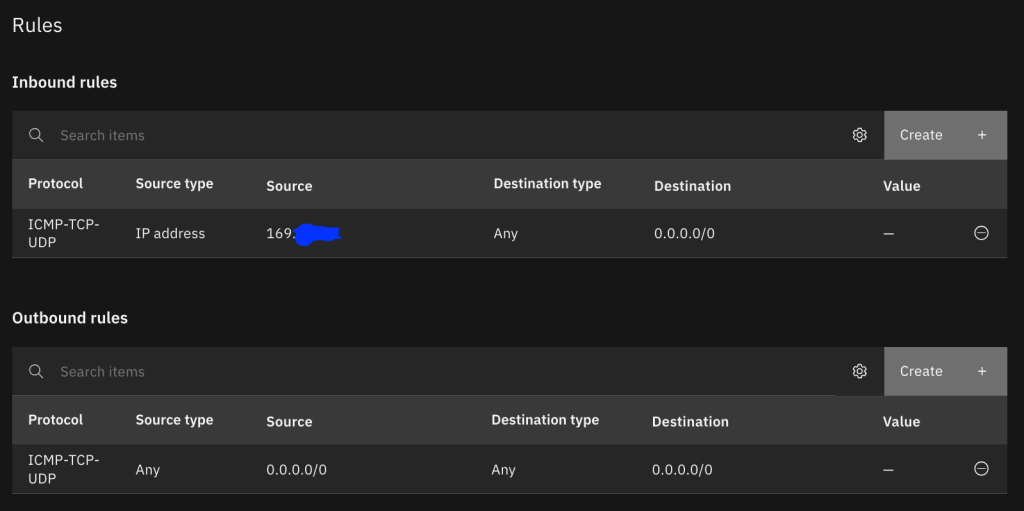This screenshot has height=511, width=1024.
Task: Click inbound Destination type column header
Action: click(x=547, y=184)
